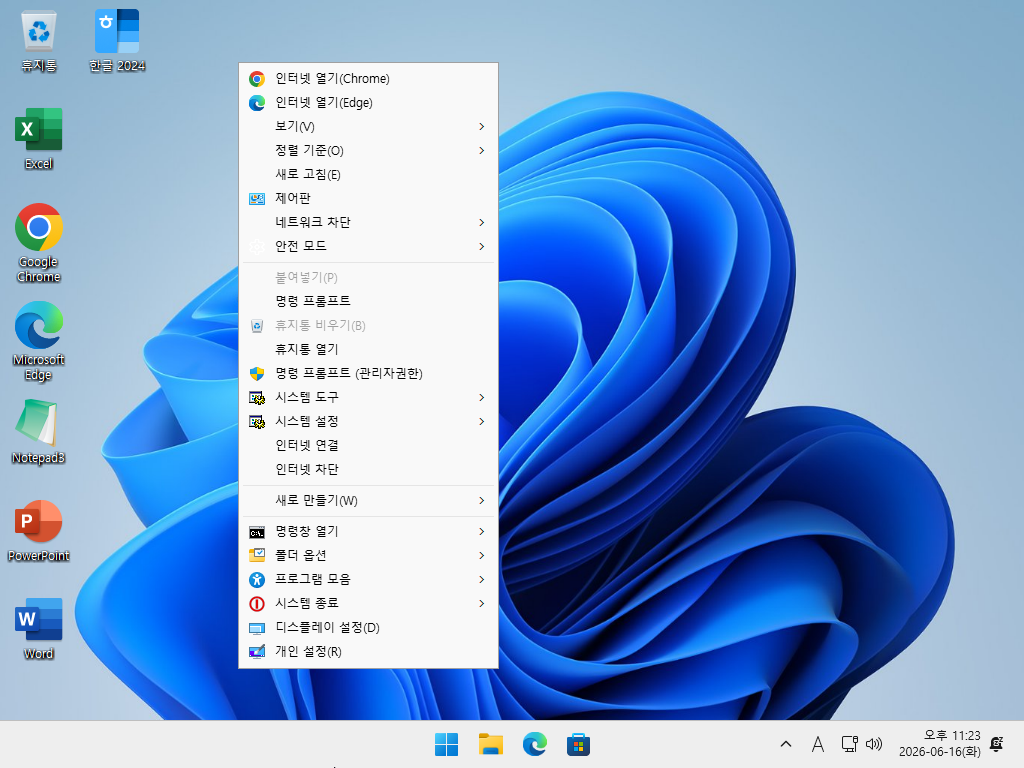Choose 인터넷 열기(Edge) in context menu
Viewport: 1024px width, 768px height.
point(368,103)
